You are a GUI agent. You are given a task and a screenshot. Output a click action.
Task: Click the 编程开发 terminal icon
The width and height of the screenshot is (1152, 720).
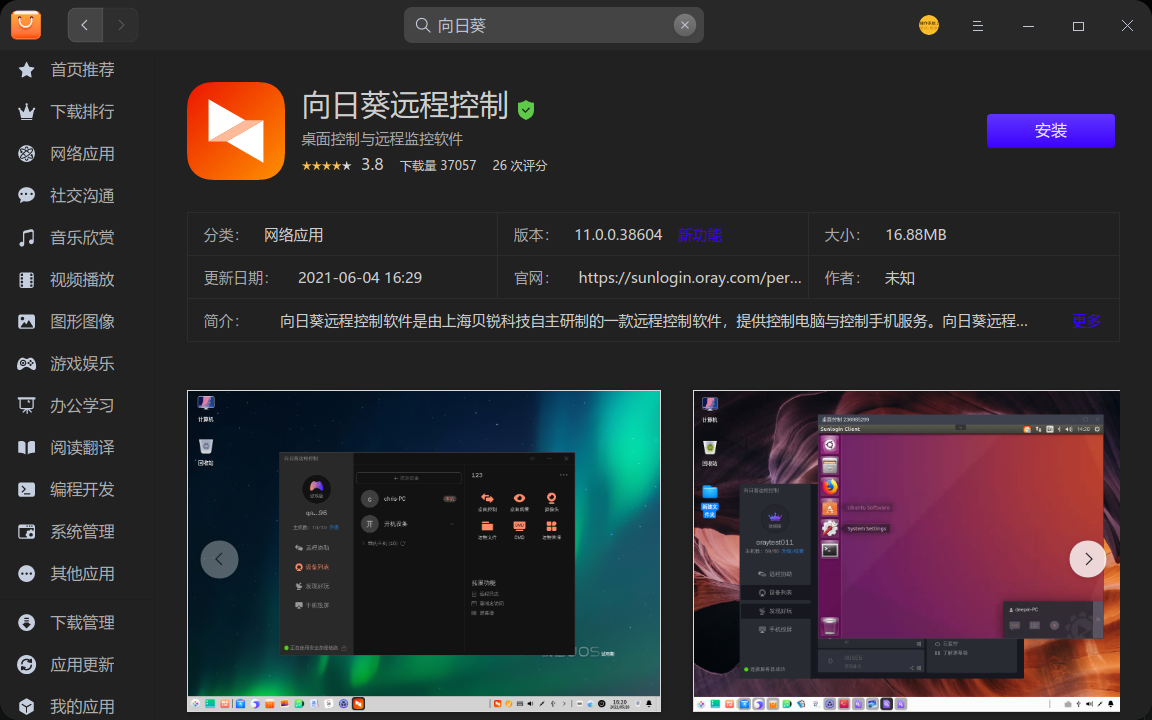click(26, 489)
